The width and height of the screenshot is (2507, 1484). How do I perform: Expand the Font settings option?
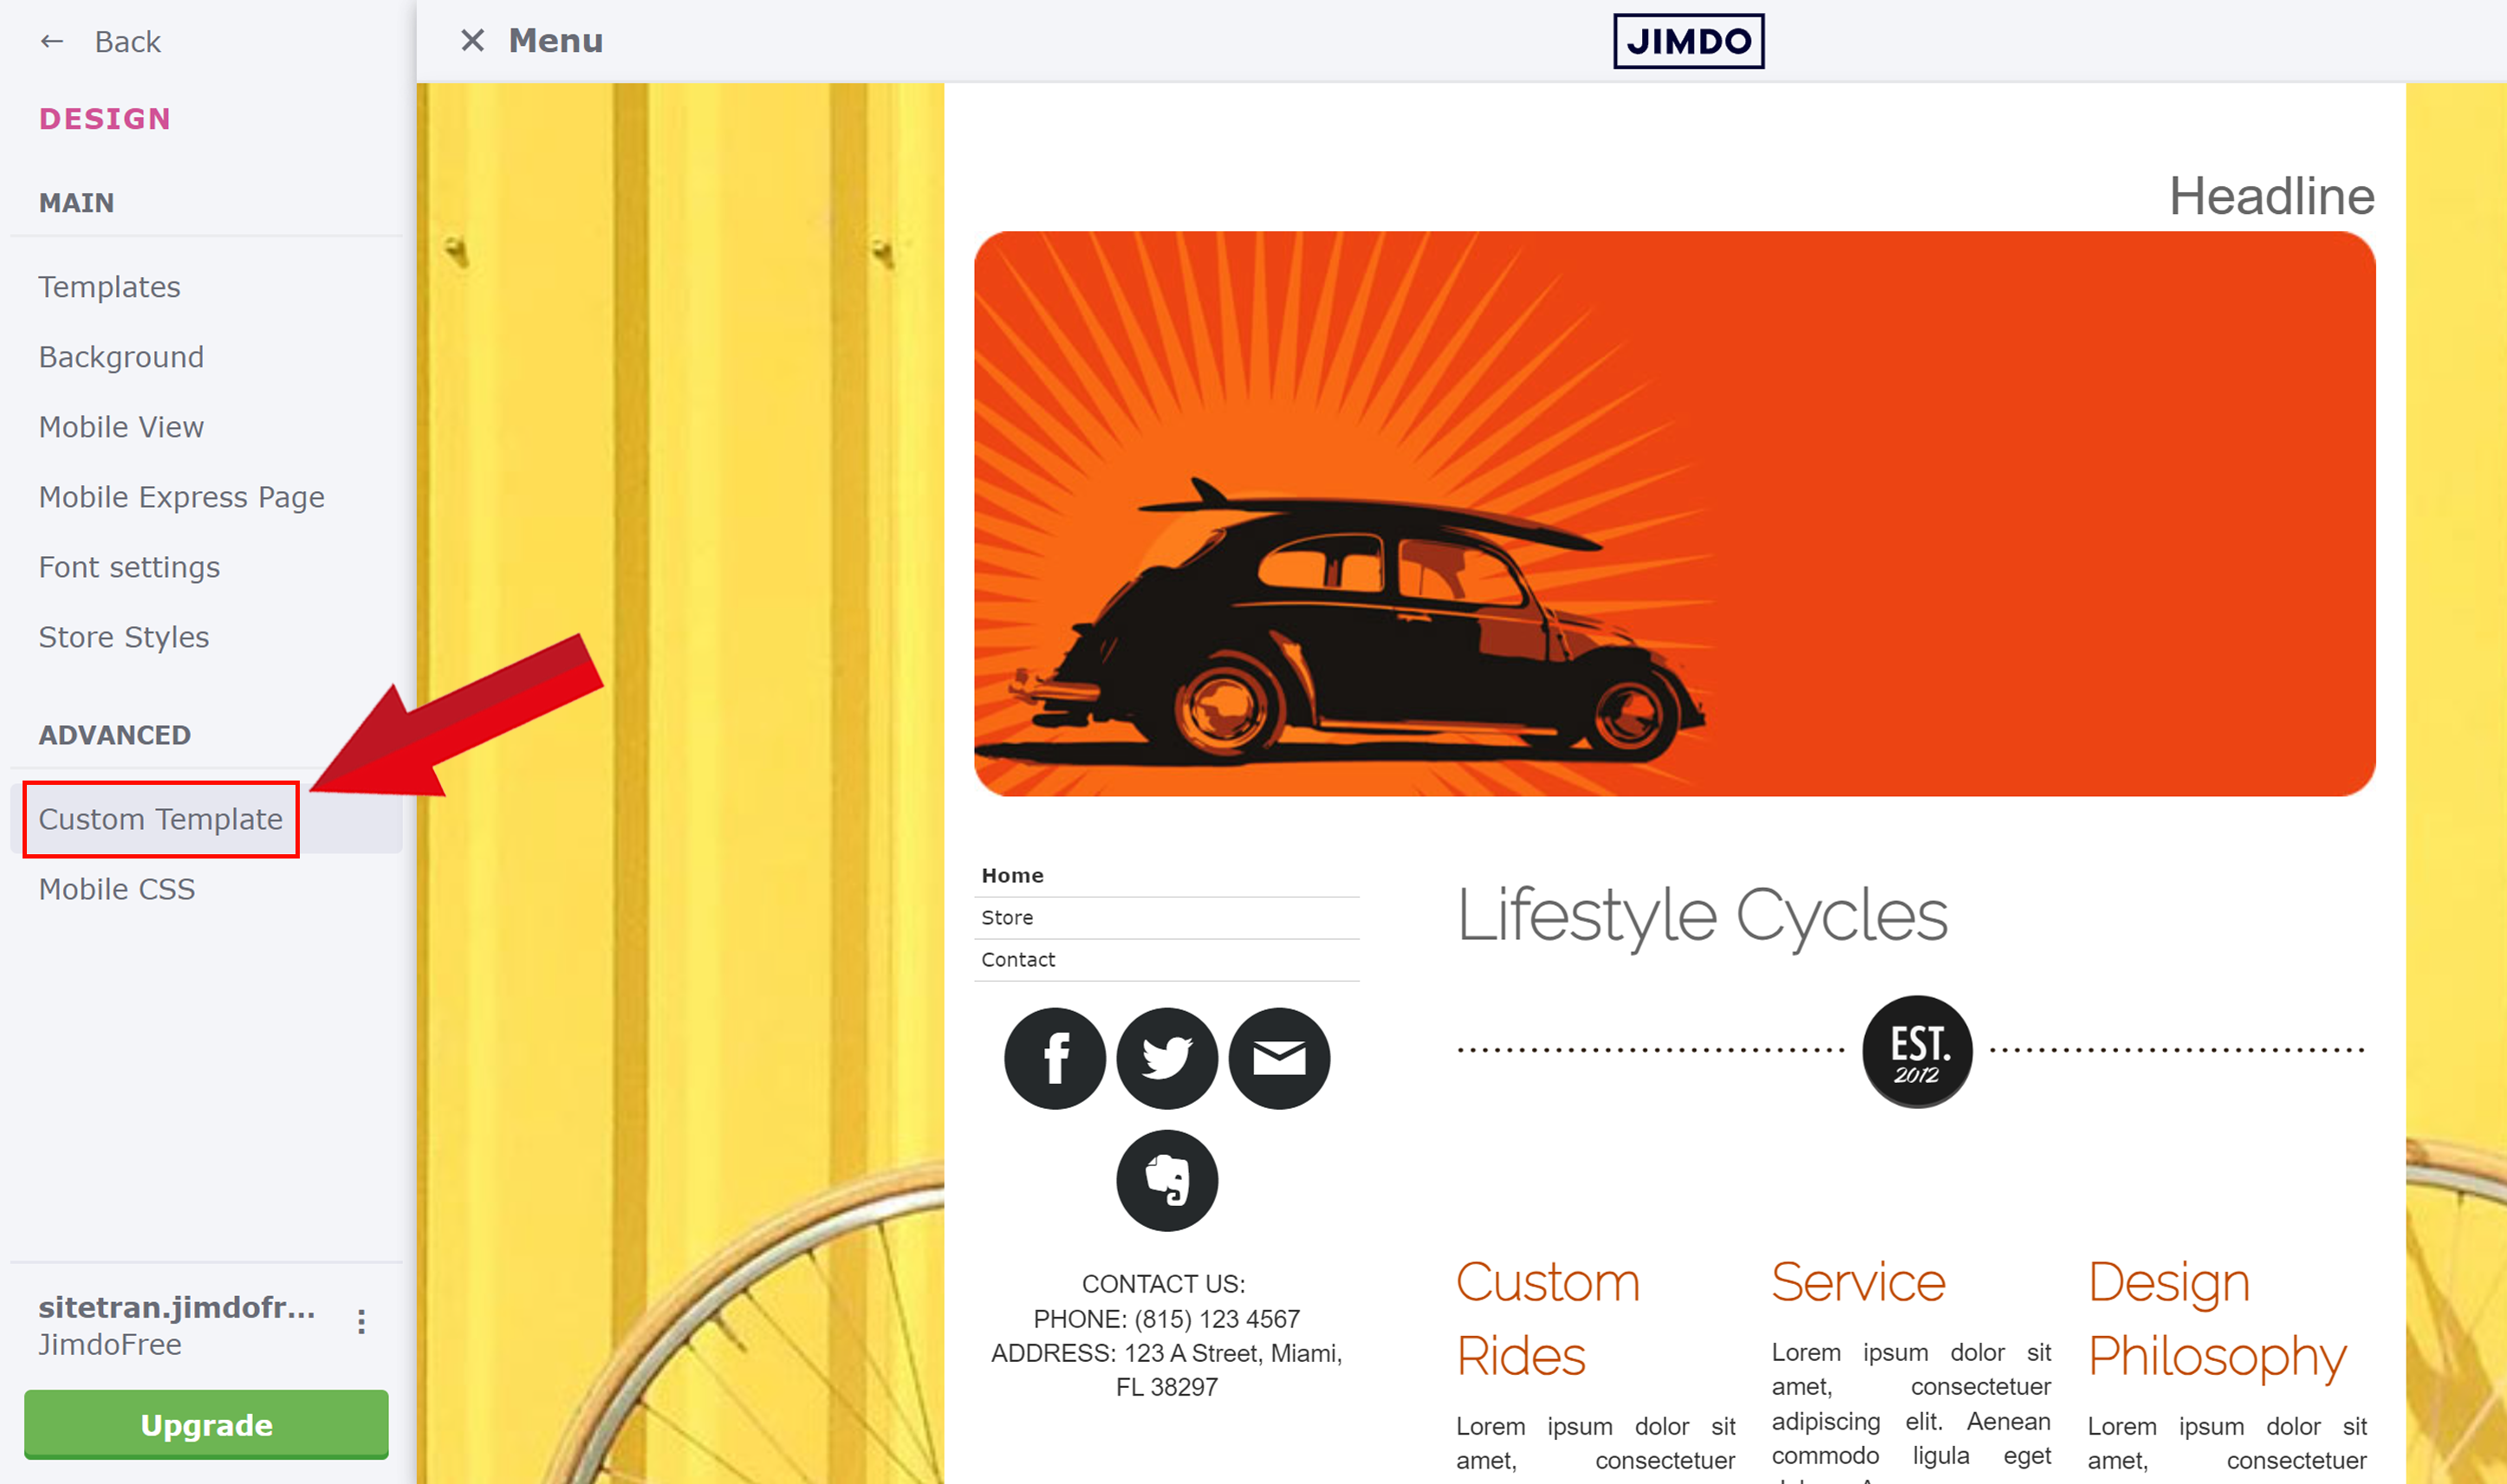(127, 567)
